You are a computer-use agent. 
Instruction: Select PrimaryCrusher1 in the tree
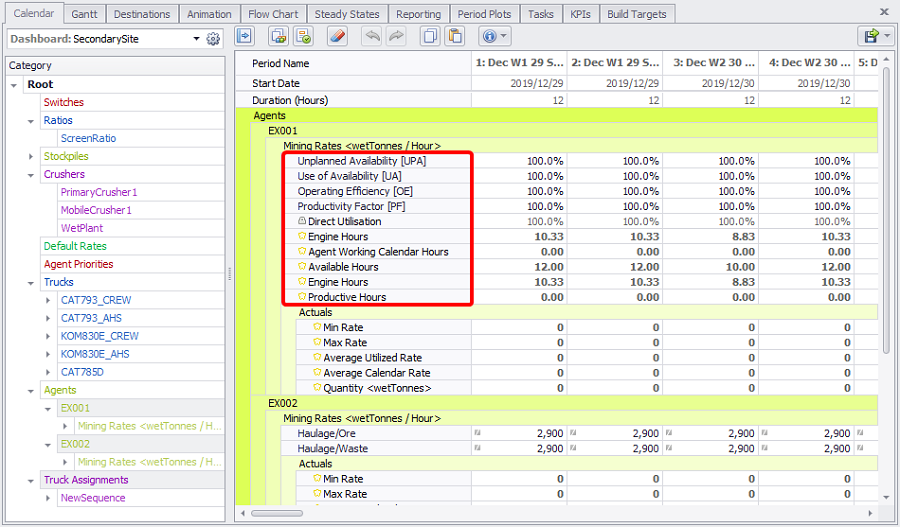(98, 192)
